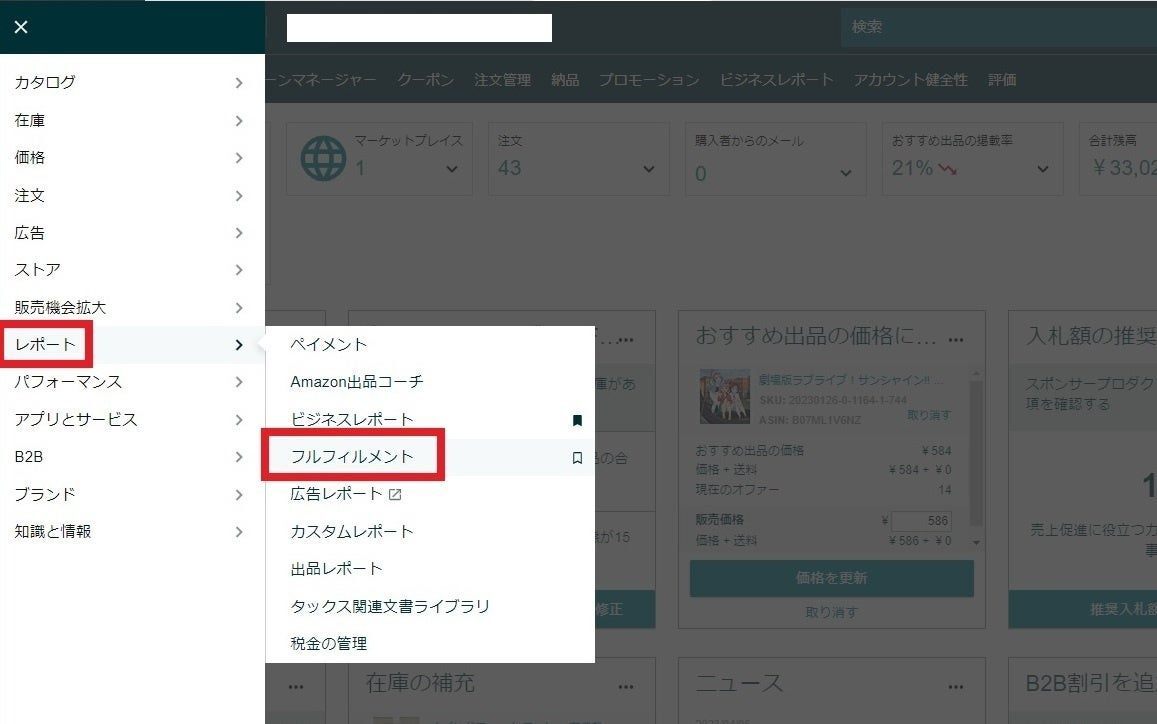The height and width of the screenshot is (724, 1157).
Task: Expand the おすすめ出品の掲載率 card dropdown
Action: tap(1043, 169)
